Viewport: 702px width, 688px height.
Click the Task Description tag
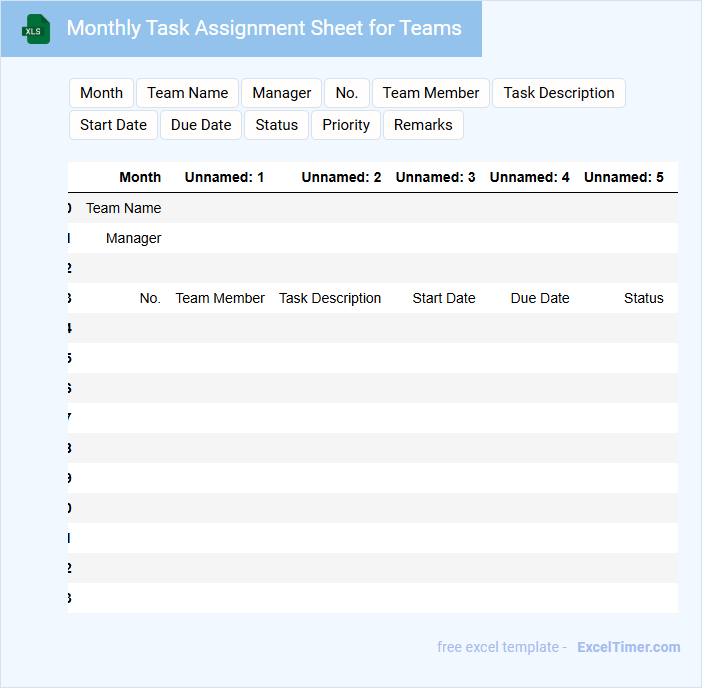(x=558, y=93)
